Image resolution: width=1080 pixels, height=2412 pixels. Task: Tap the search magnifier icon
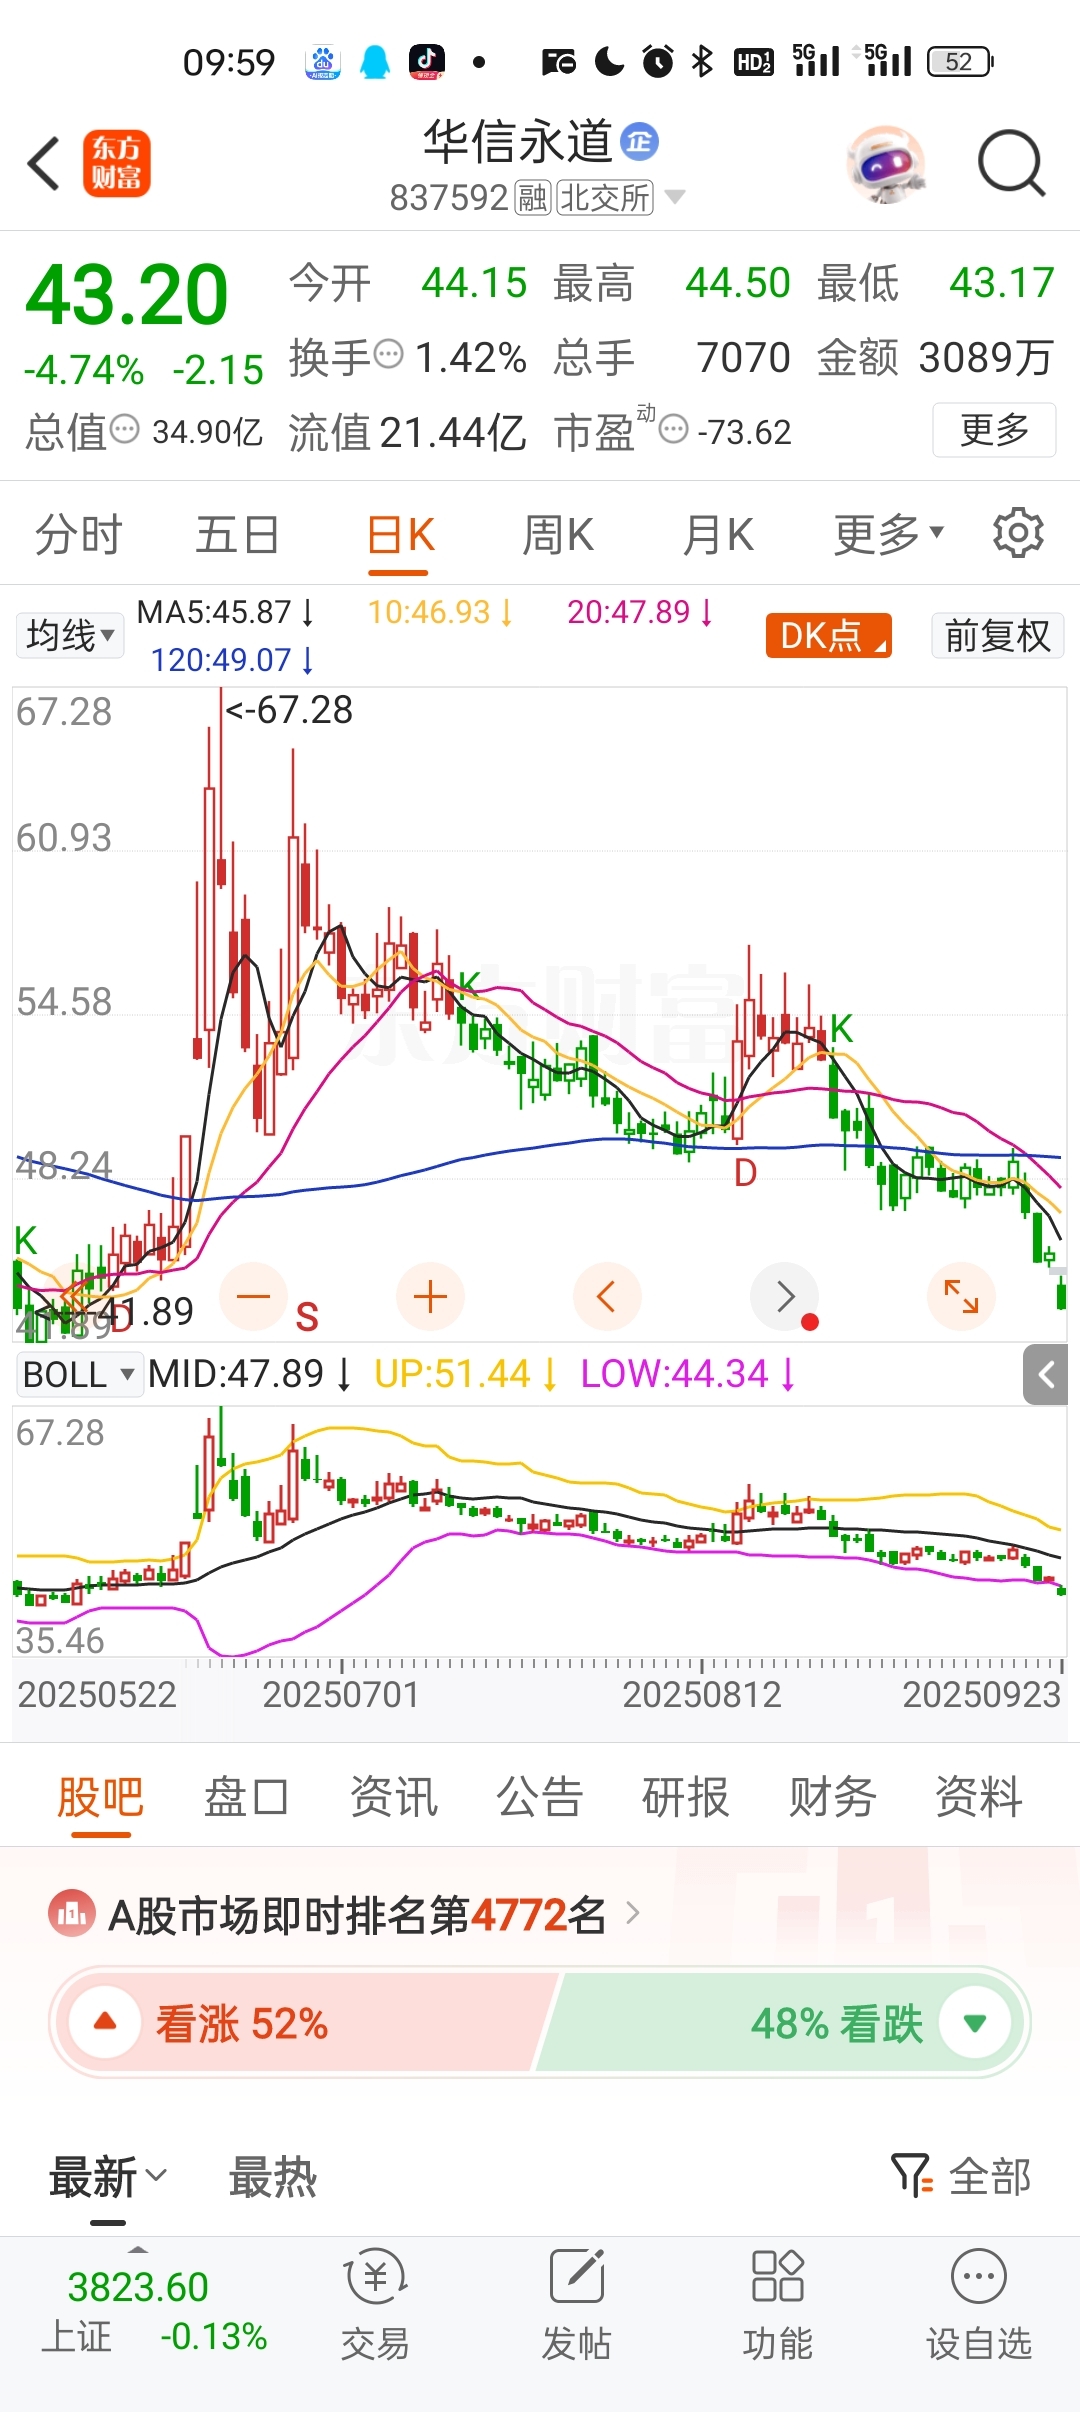click(1011, 163)
